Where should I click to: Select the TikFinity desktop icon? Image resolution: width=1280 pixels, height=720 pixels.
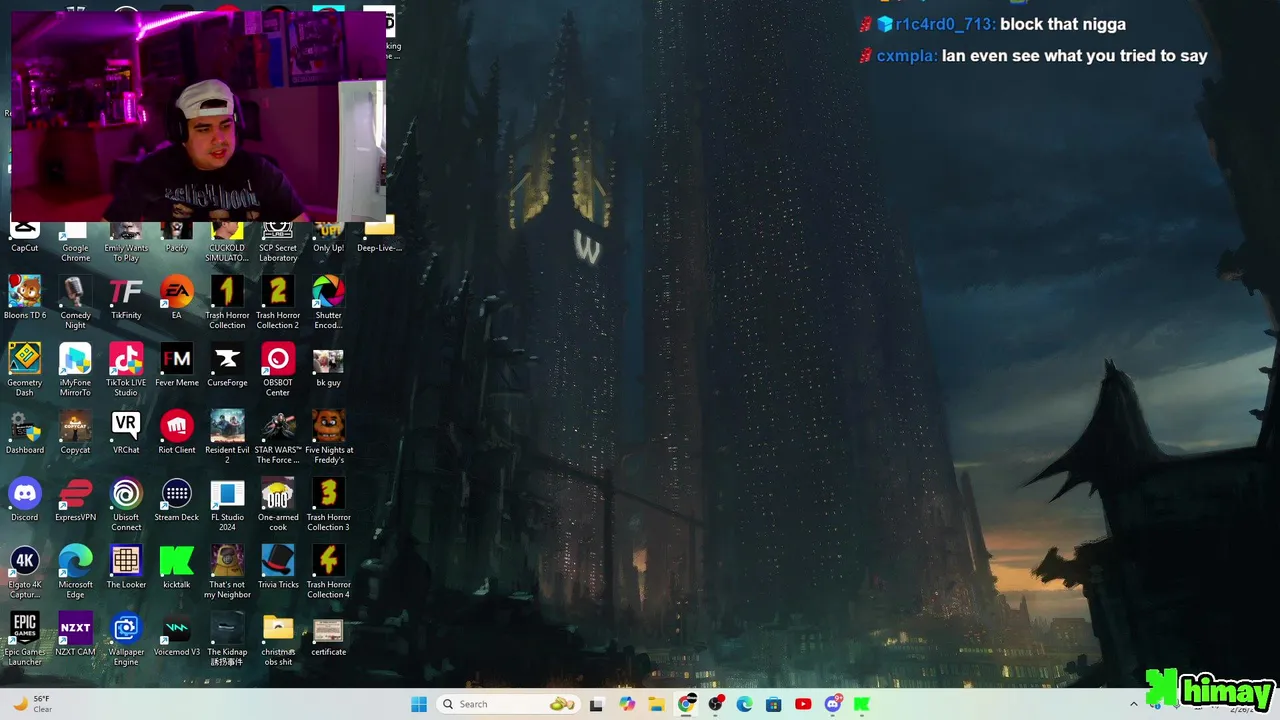[126, 298]
